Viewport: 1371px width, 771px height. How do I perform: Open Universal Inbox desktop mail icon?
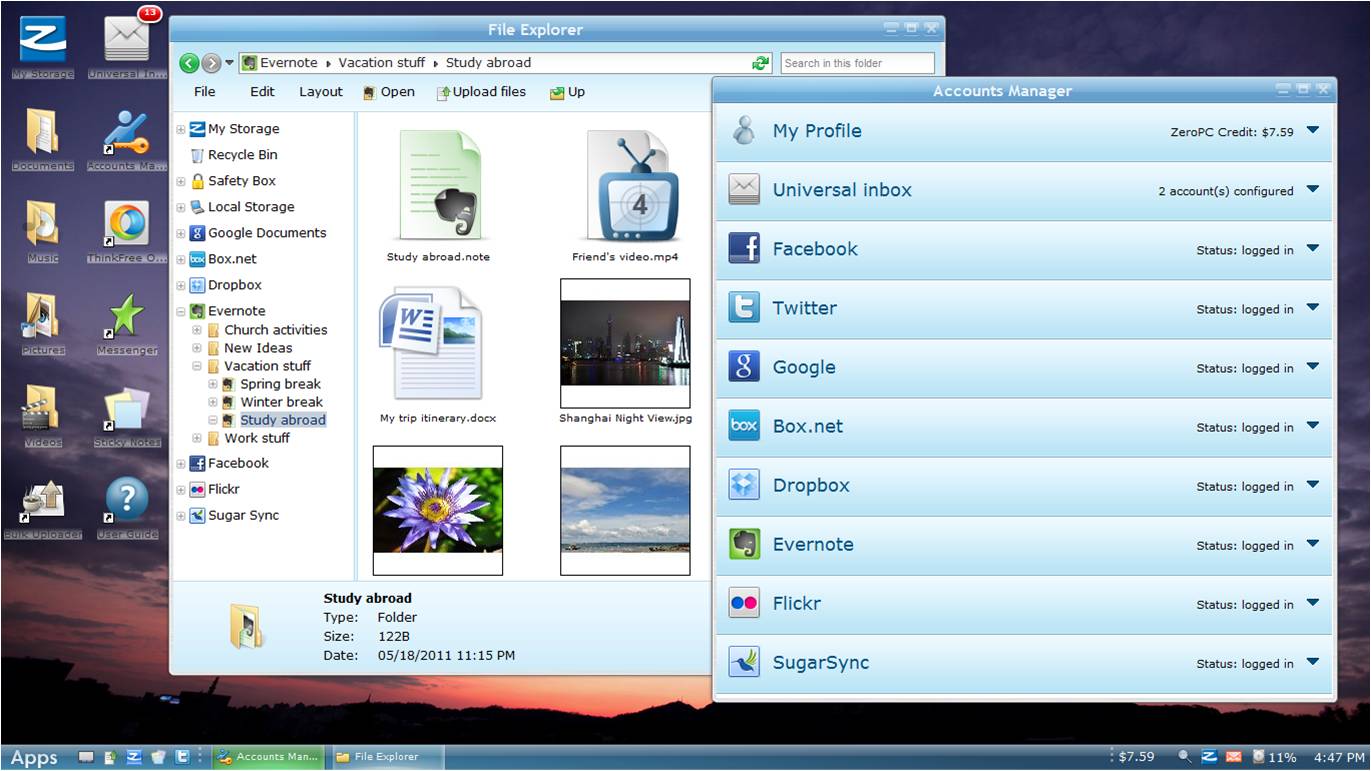[127, 41]
